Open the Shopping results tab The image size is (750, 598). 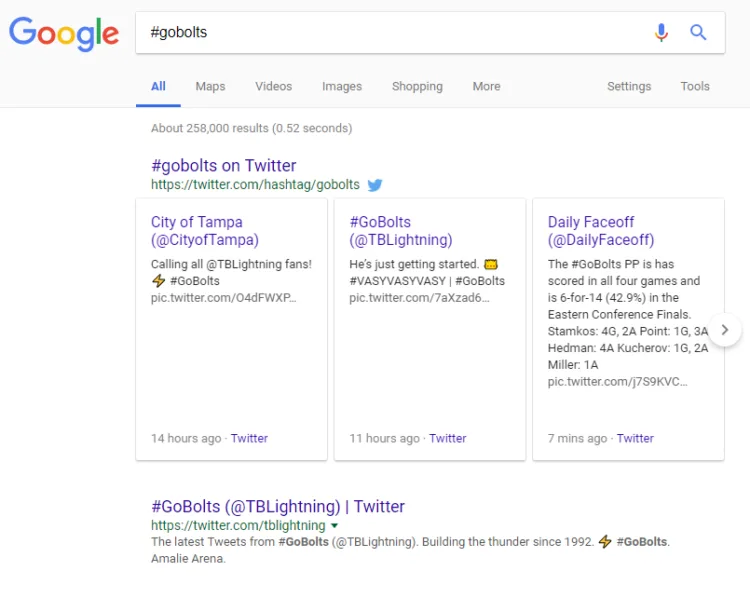click(x=418, y=87)
